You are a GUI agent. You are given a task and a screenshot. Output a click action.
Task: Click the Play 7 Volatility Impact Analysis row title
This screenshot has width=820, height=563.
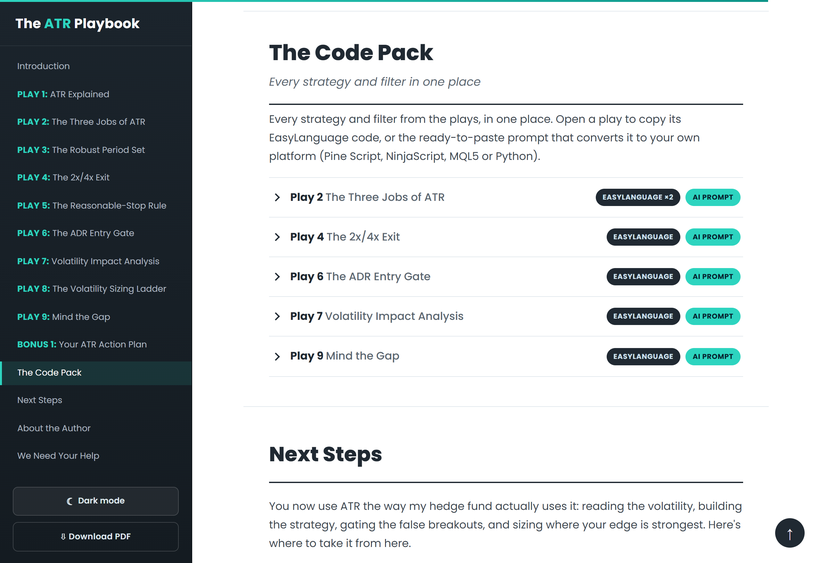click(377, 316)
